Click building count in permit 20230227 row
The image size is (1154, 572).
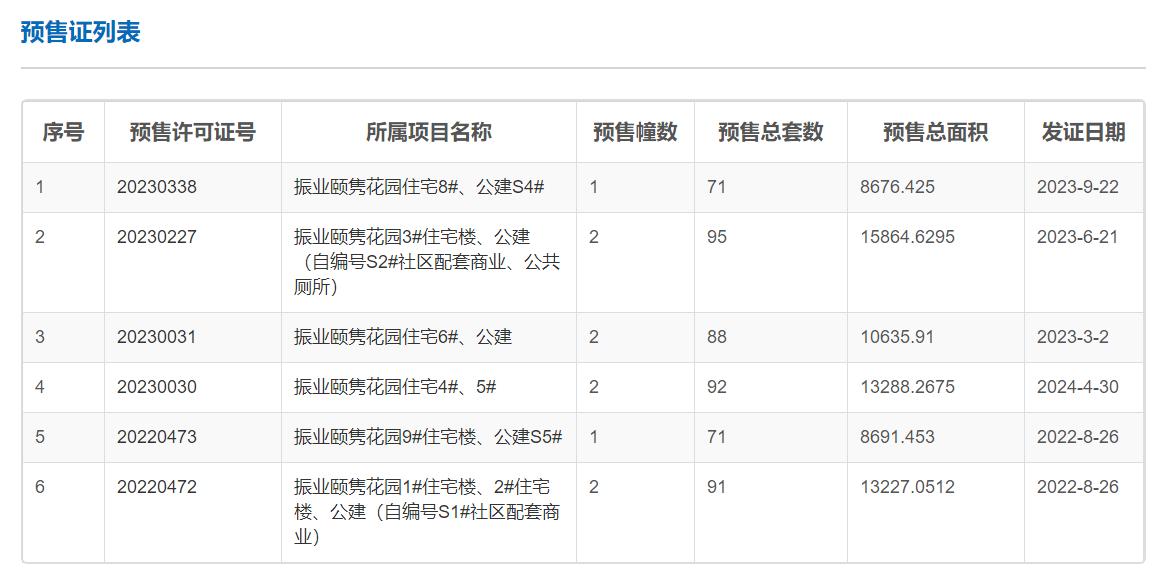[x=594, y=237]
